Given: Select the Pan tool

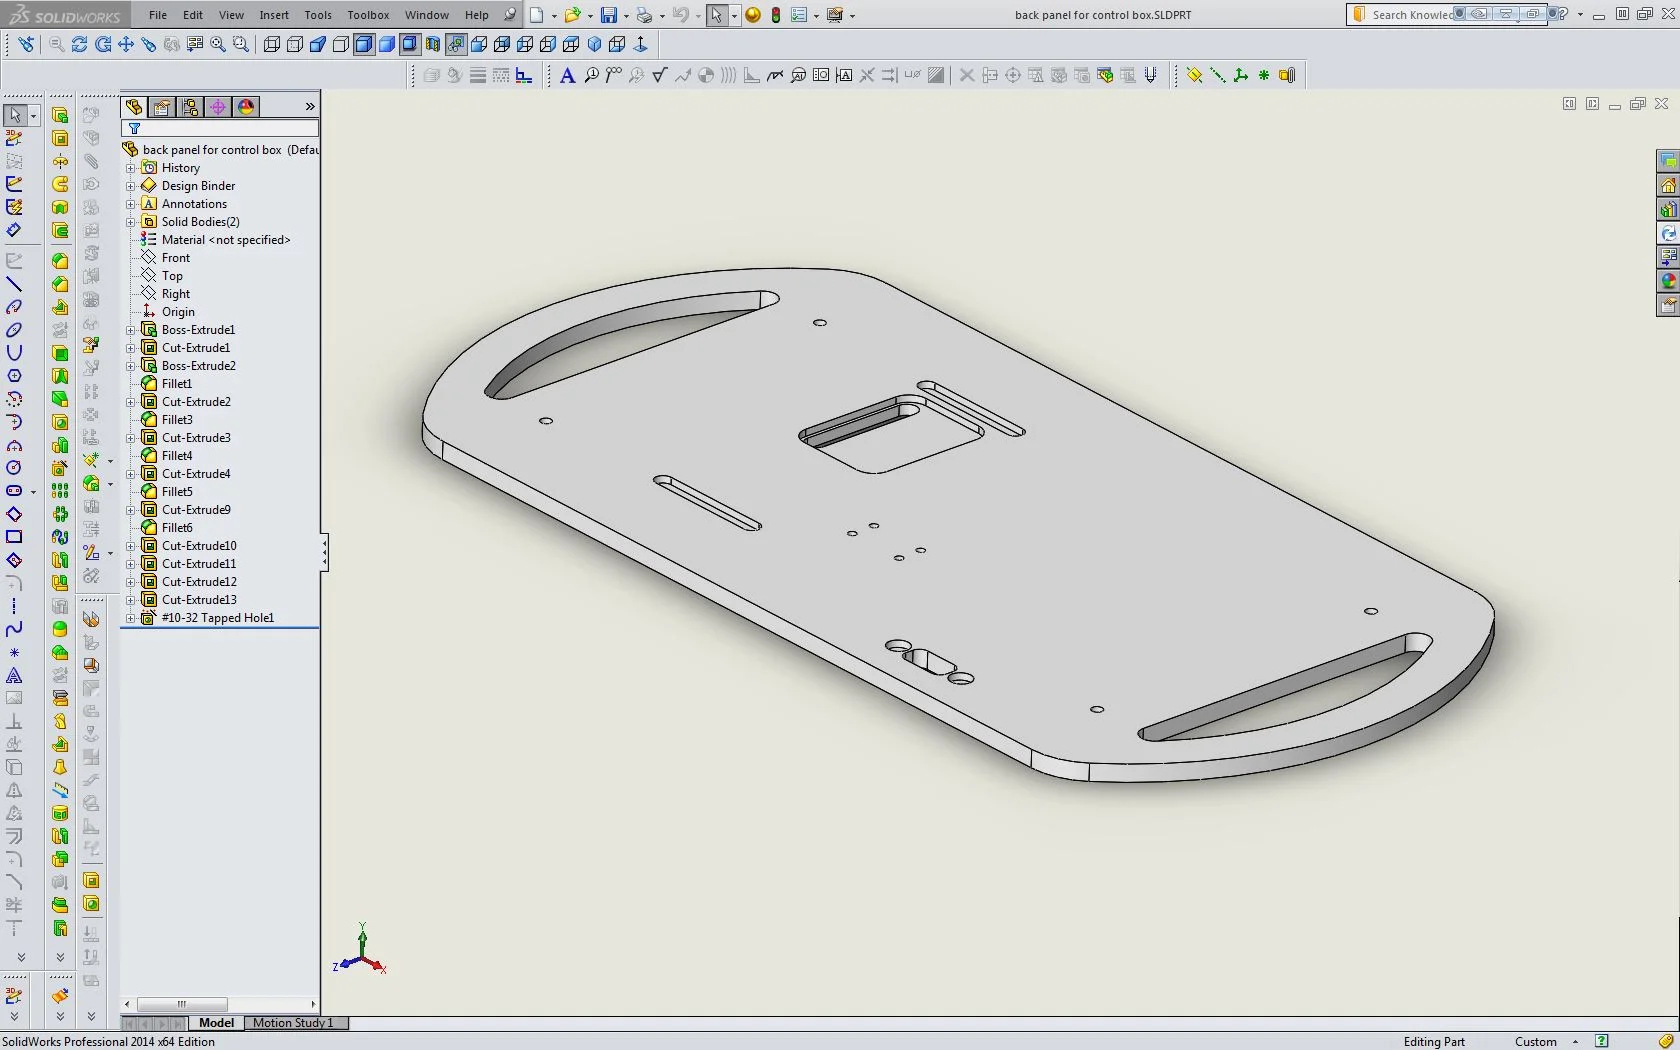Looking at the screenshot, I should (x=126, y=44).
